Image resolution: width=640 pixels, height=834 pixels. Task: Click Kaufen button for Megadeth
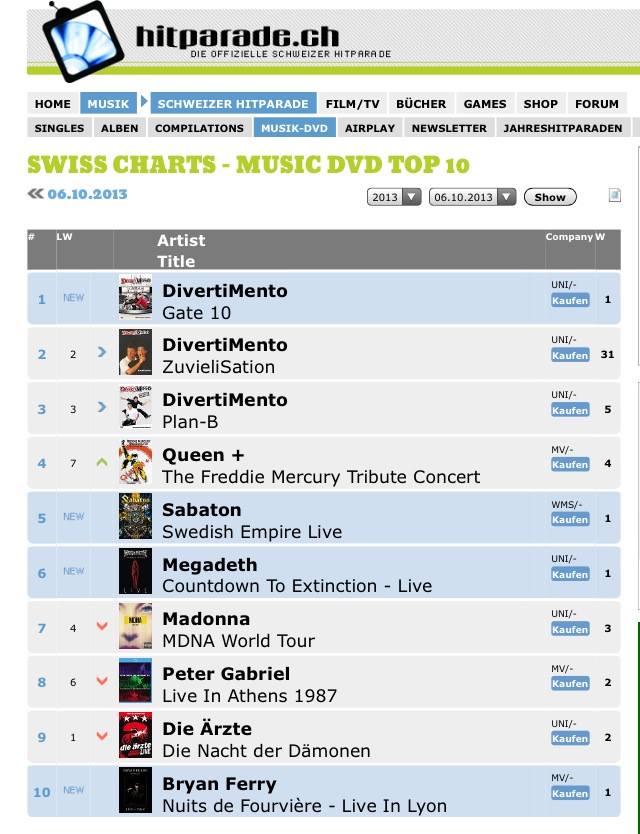(570, 574)
